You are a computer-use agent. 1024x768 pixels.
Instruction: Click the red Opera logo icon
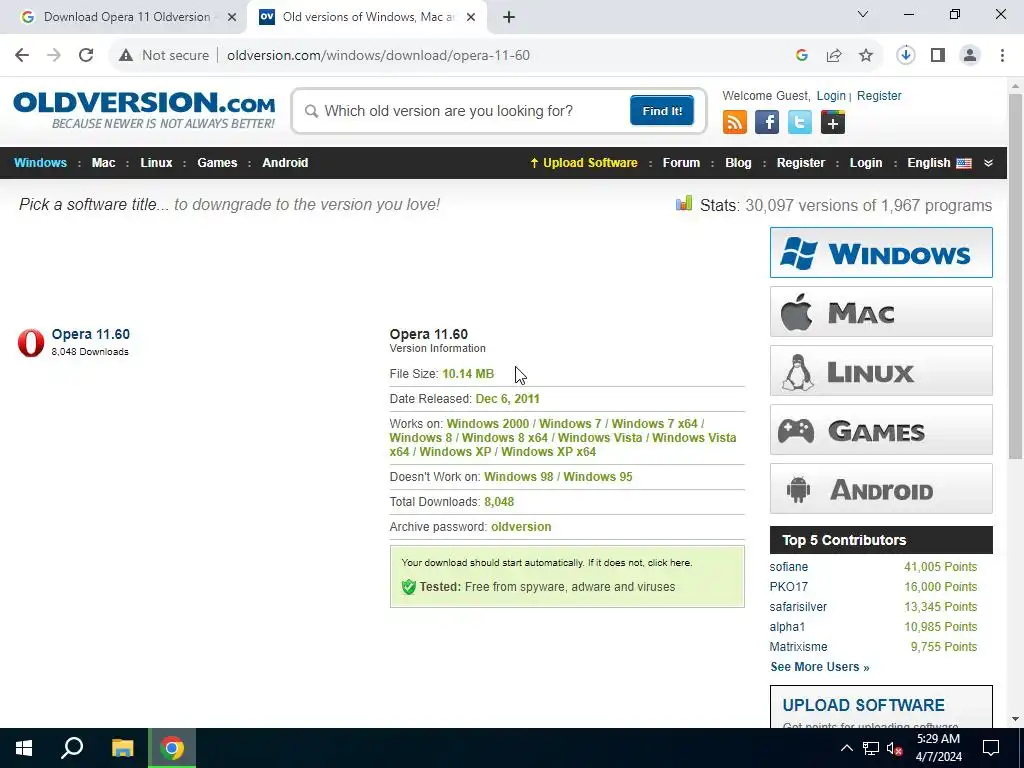31,343
